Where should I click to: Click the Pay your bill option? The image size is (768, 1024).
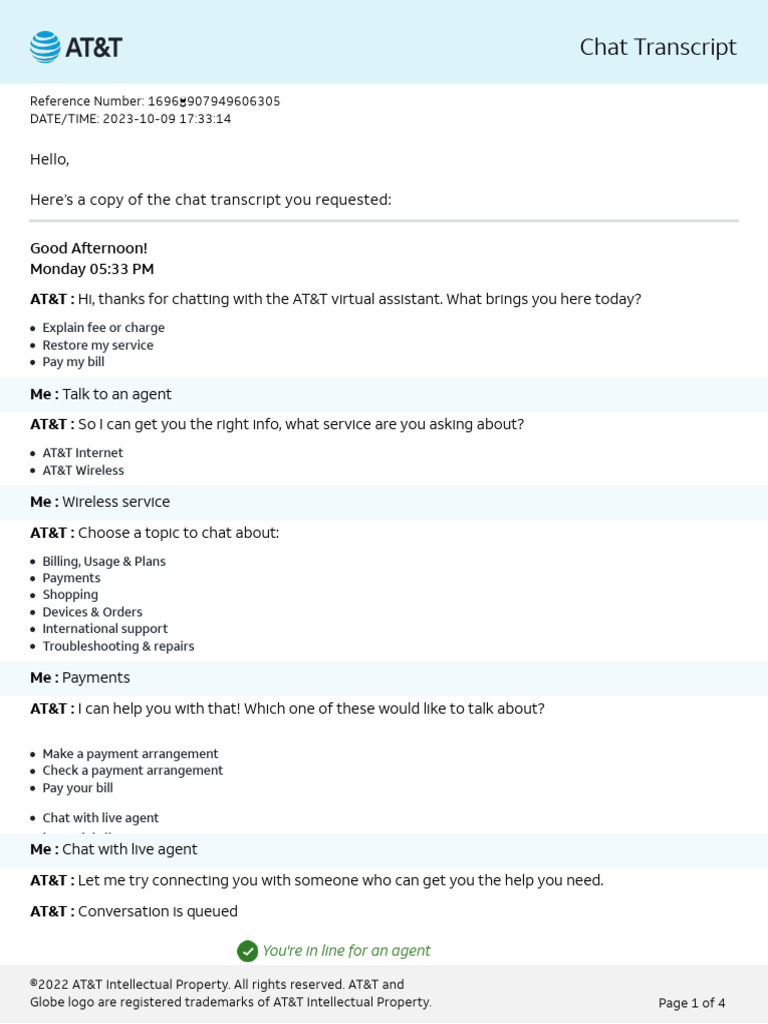[77, 788]
